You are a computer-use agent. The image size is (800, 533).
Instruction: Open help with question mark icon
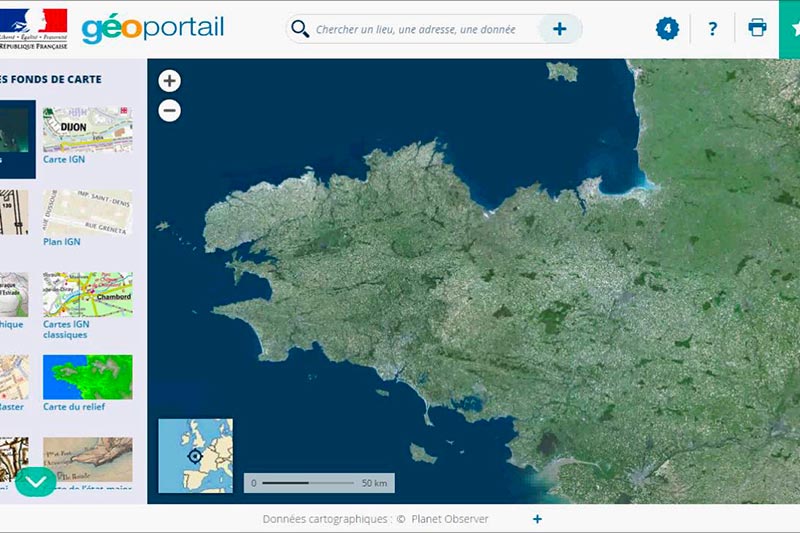tap(712, 29)
